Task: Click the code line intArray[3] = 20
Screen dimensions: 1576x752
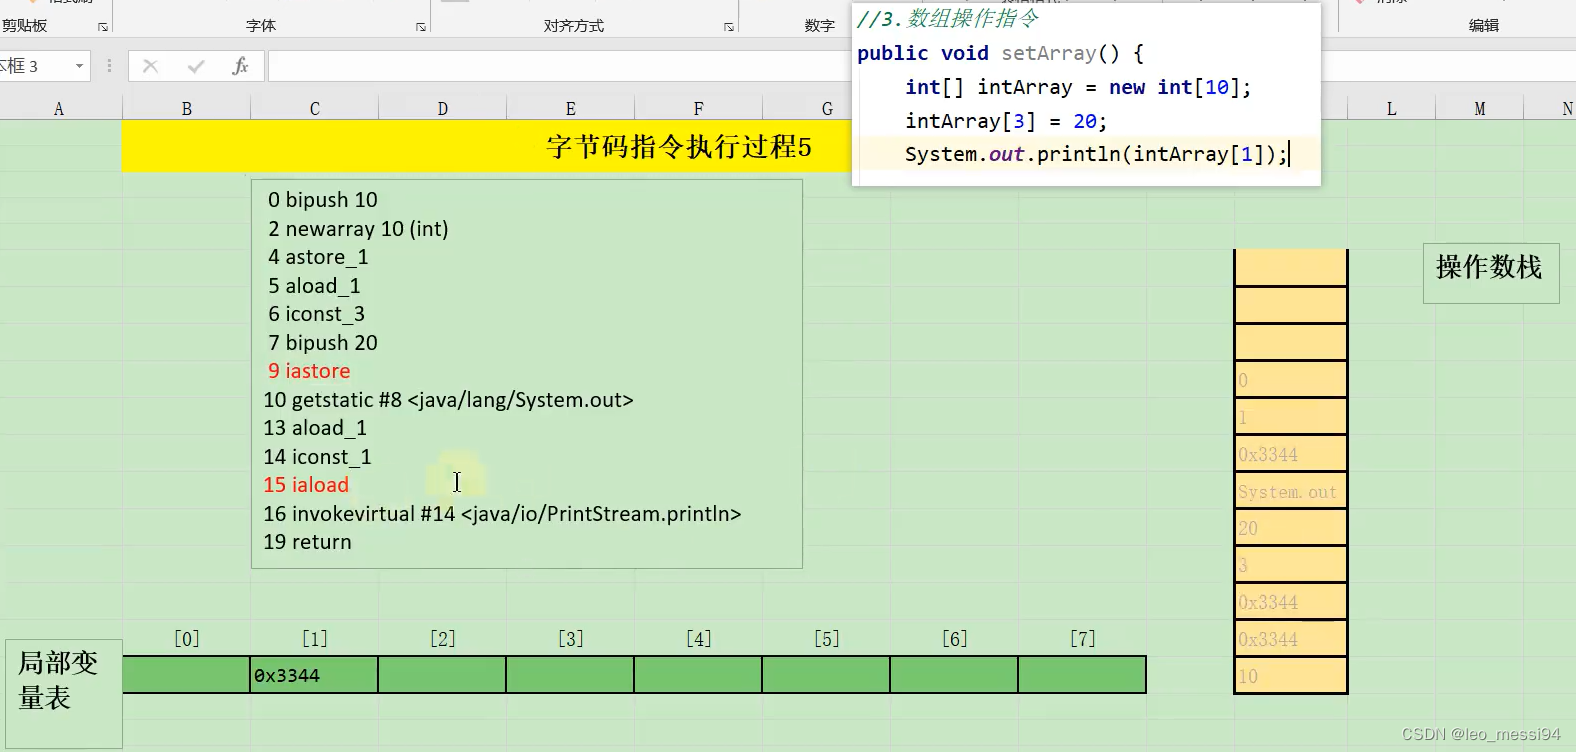Action: (1006, 121)
